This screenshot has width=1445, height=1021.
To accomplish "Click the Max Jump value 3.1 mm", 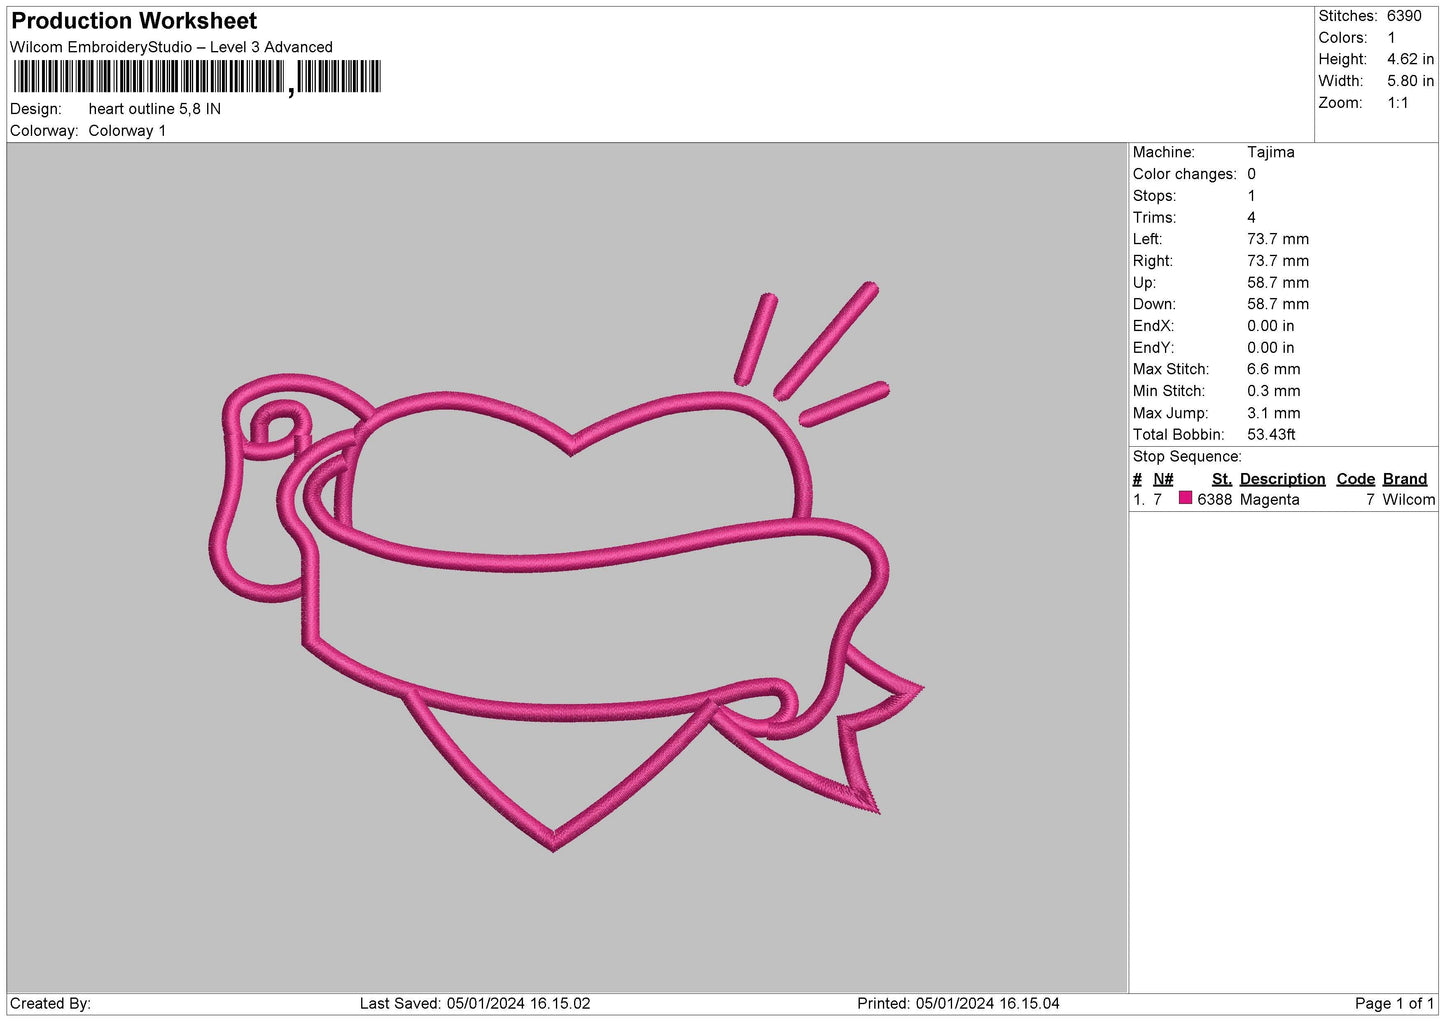I will 1274,413.
